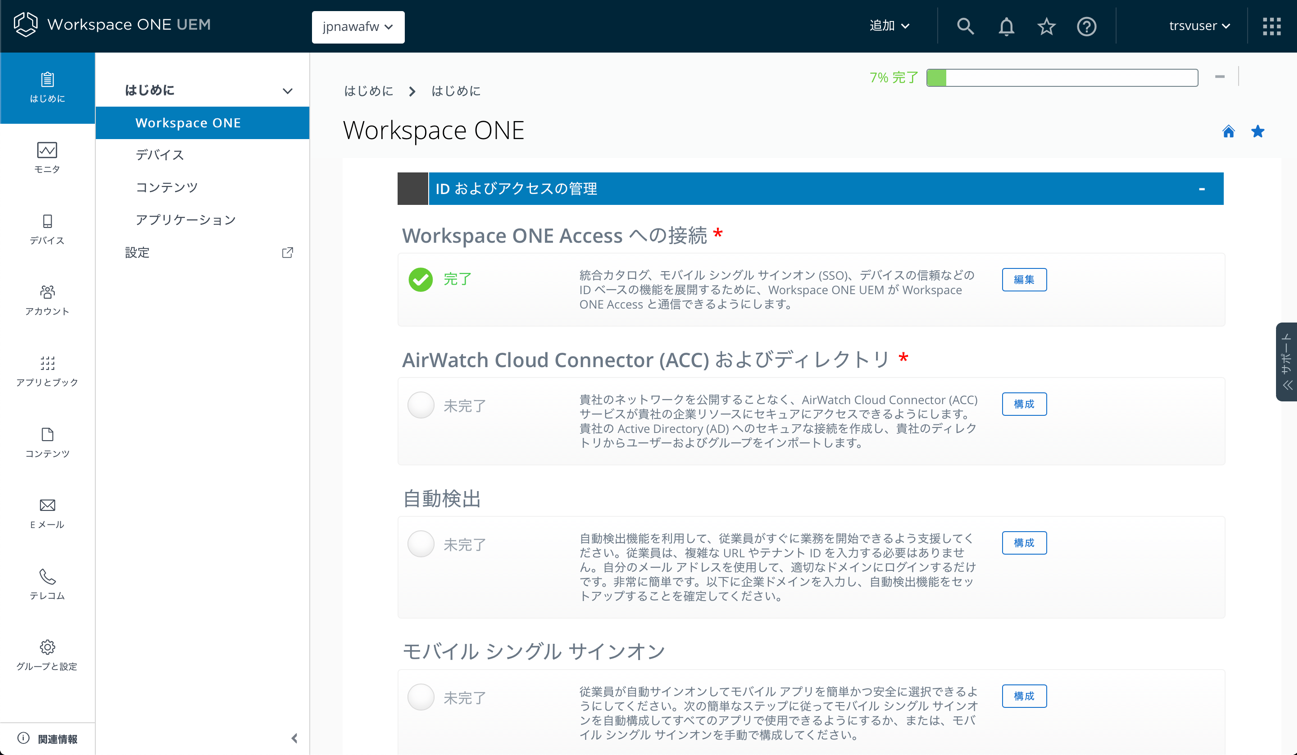Click the second はじめに breadcrumb
The image size is (1297, 755).
point(456,91)
